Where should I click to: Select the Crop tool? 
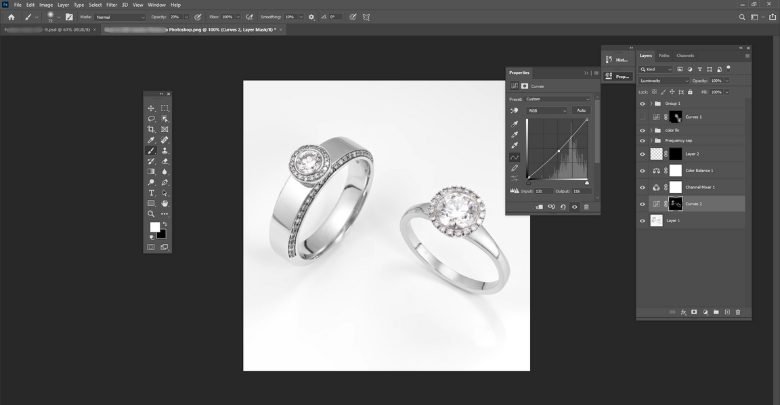(x=151, y=129)
